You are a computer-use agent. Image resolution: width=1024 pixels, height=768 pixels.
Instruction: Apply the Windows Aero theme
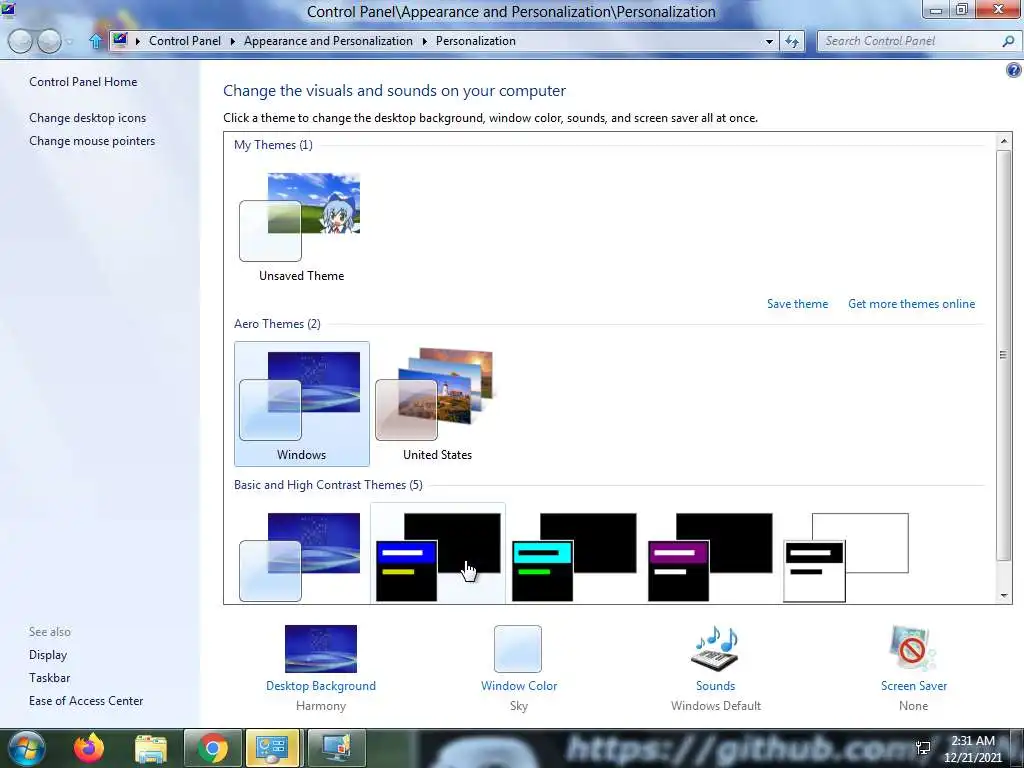pyautogui.click(x=302, y=404)
